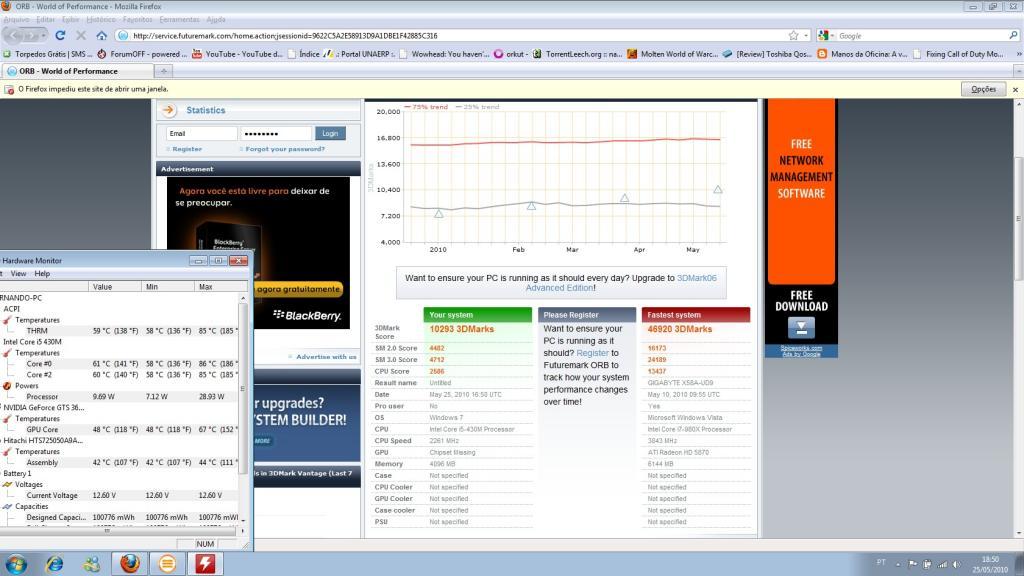Open the Register link under Email
Viewport: 1024px width, 576px height.
point(187,149)
